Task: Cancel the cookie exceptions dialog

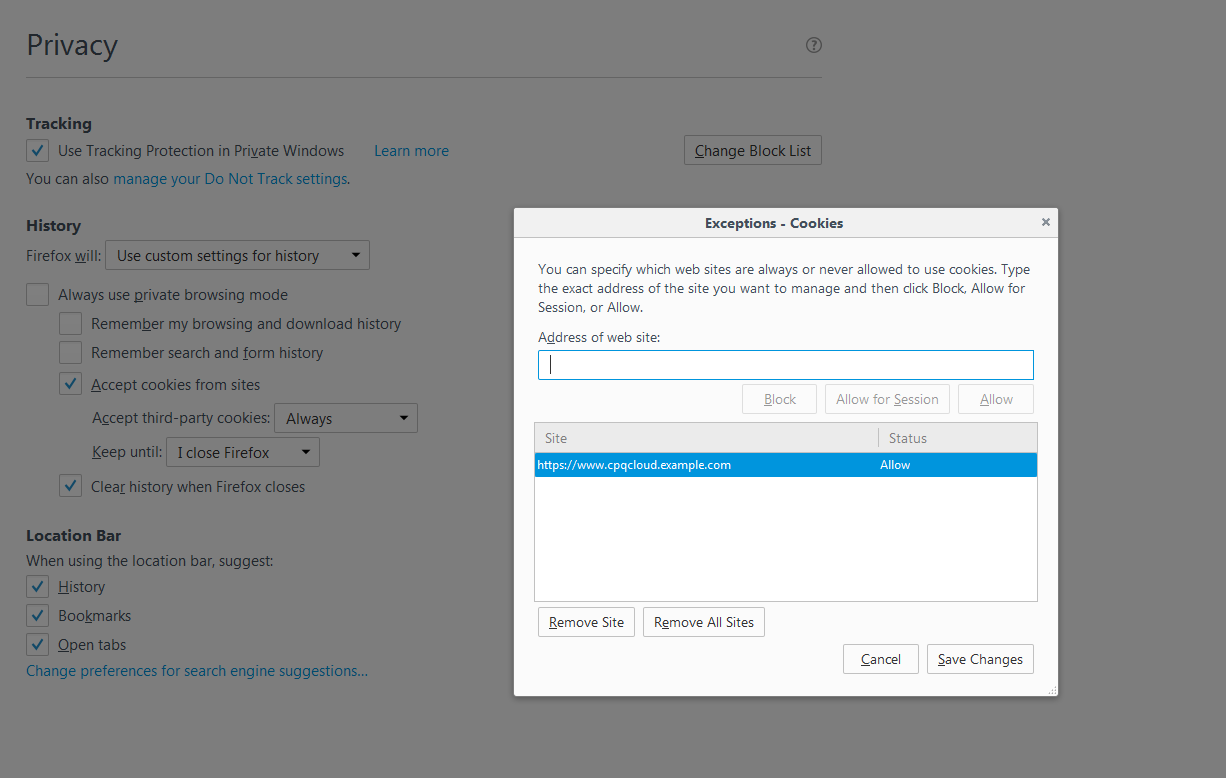Action: pos(881,659)
